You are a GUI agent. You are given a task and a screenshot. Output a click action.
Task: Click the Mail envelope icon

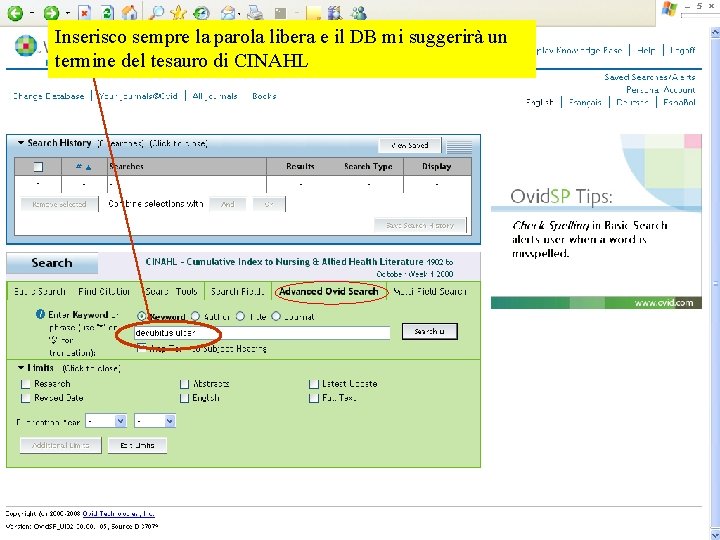(228, 13)
